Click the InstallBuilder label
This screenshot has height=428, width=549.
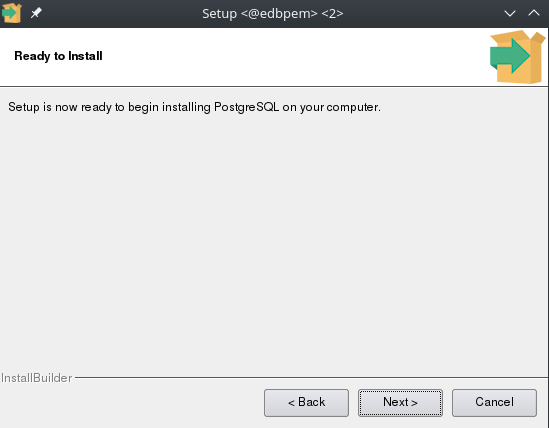pos(36,378)
